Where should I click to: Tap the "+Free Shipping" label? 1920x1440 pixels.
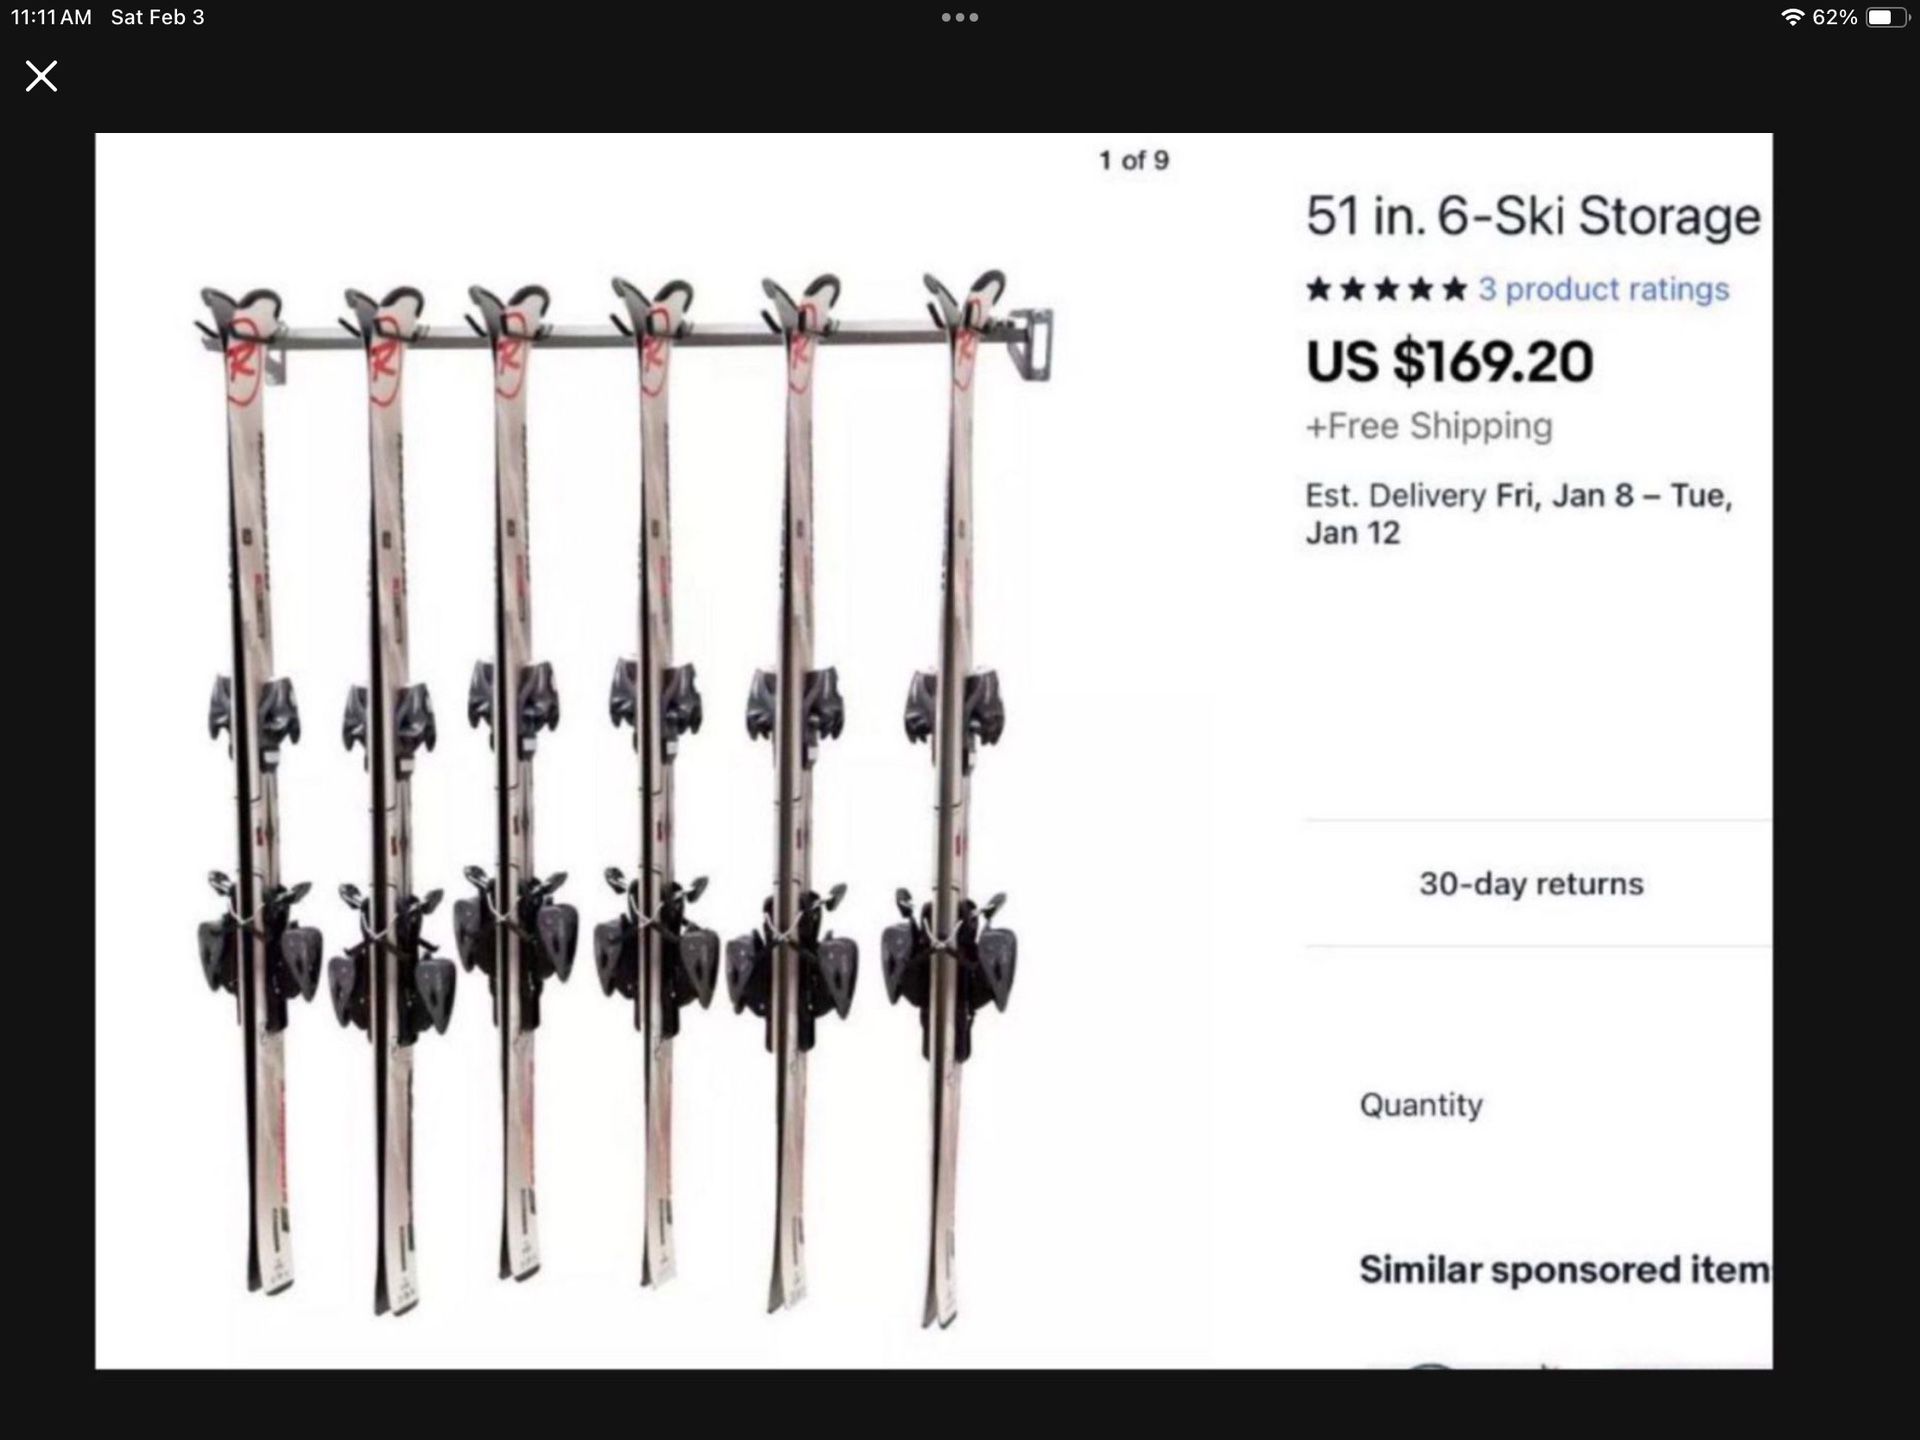click(1430, 425)
